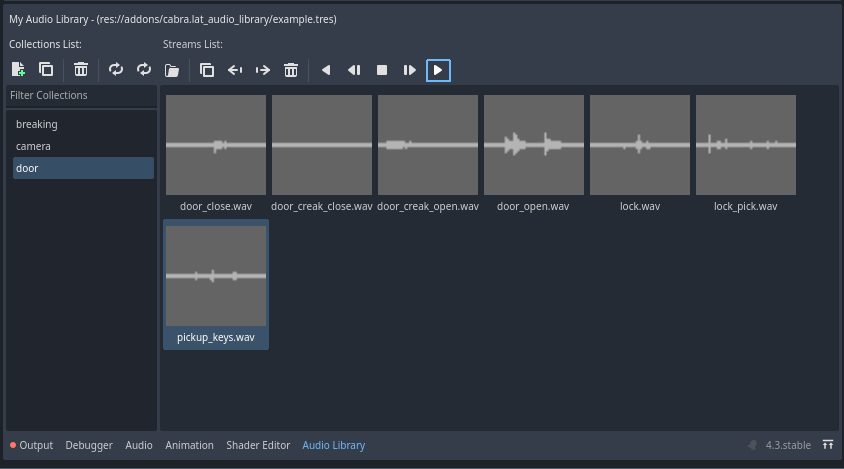The height and width of the screenshot is (469, 844).
Task: Focus the Filter Collections search field
Action: (x=81, y=96)
